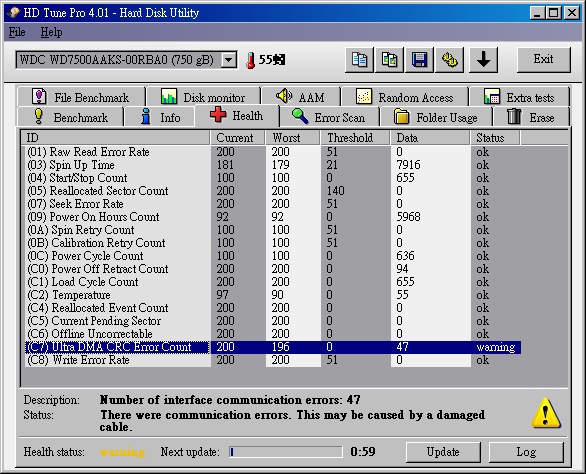Screen dimensions: 586x474
Task: Open the drive selection dropdown
Action: (x=228, y=60)
